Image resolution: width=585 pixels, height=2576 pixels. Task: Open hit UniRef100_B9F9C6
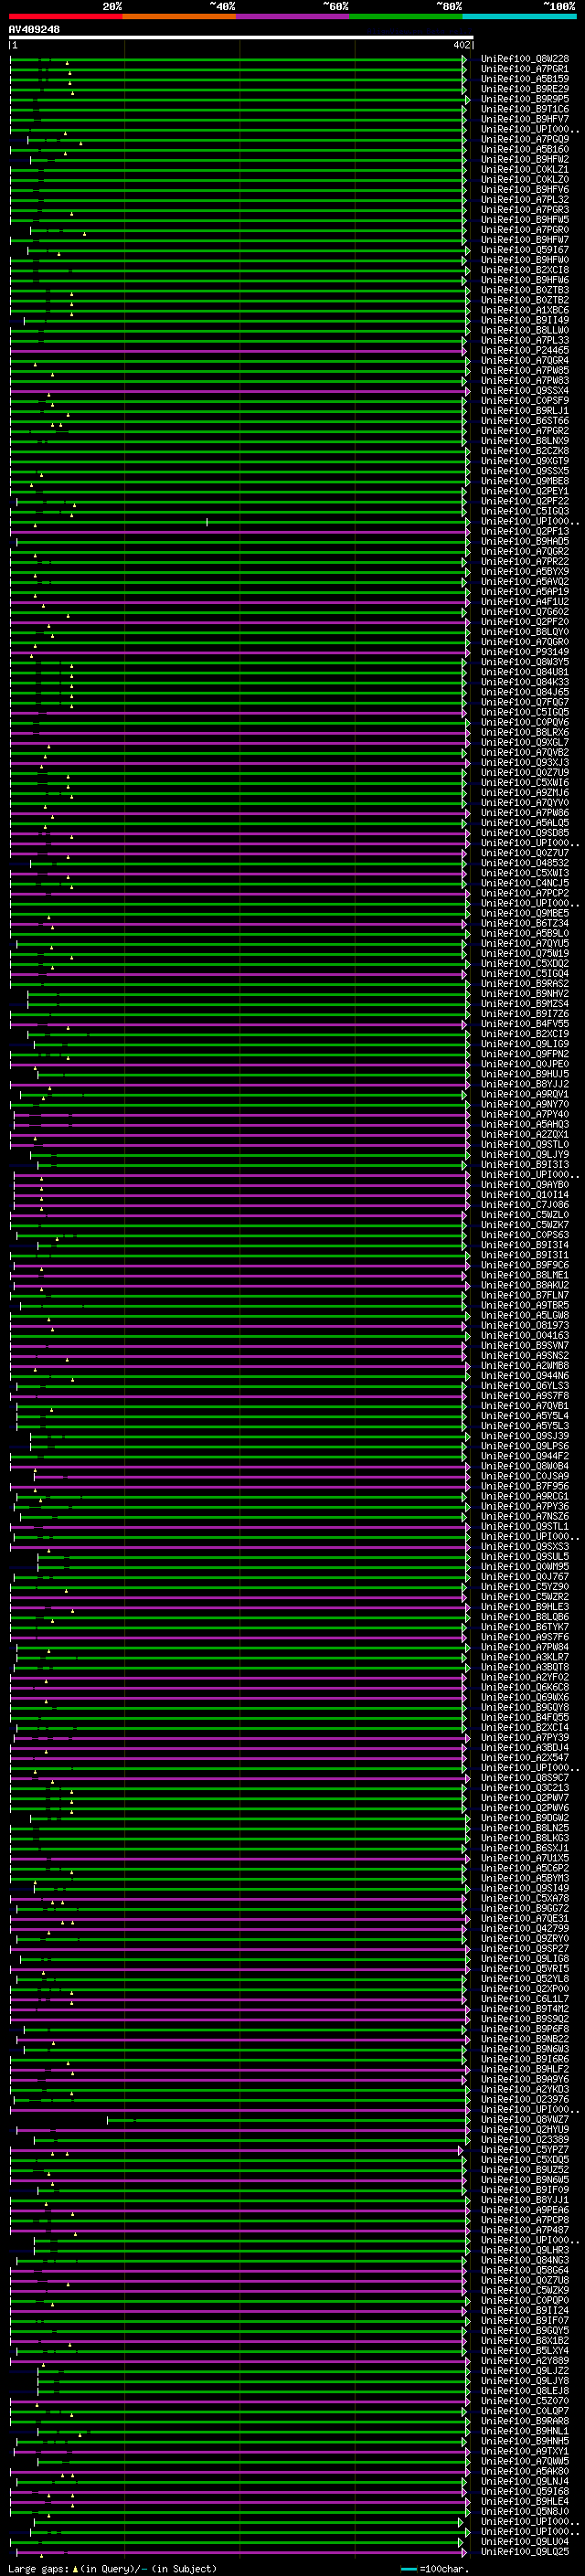click(x=525, y=1265)
